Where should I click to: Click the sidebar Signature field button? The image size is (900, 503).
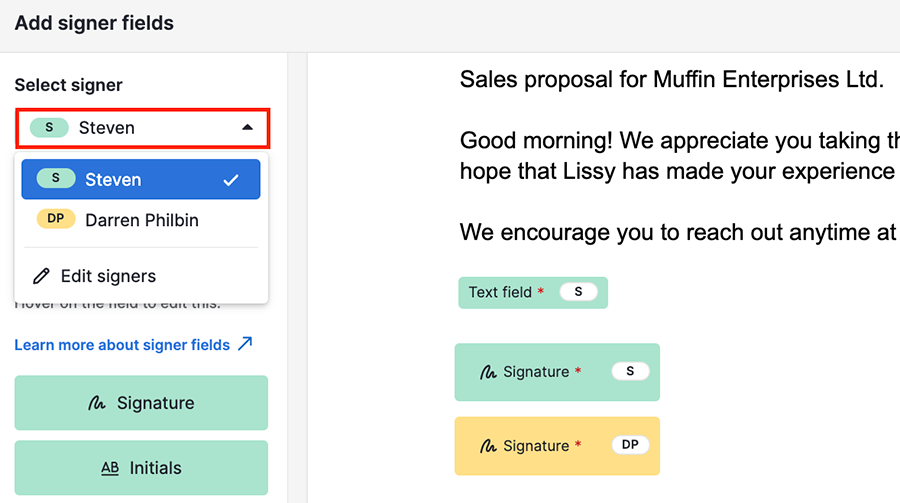[x=141, y=403]
